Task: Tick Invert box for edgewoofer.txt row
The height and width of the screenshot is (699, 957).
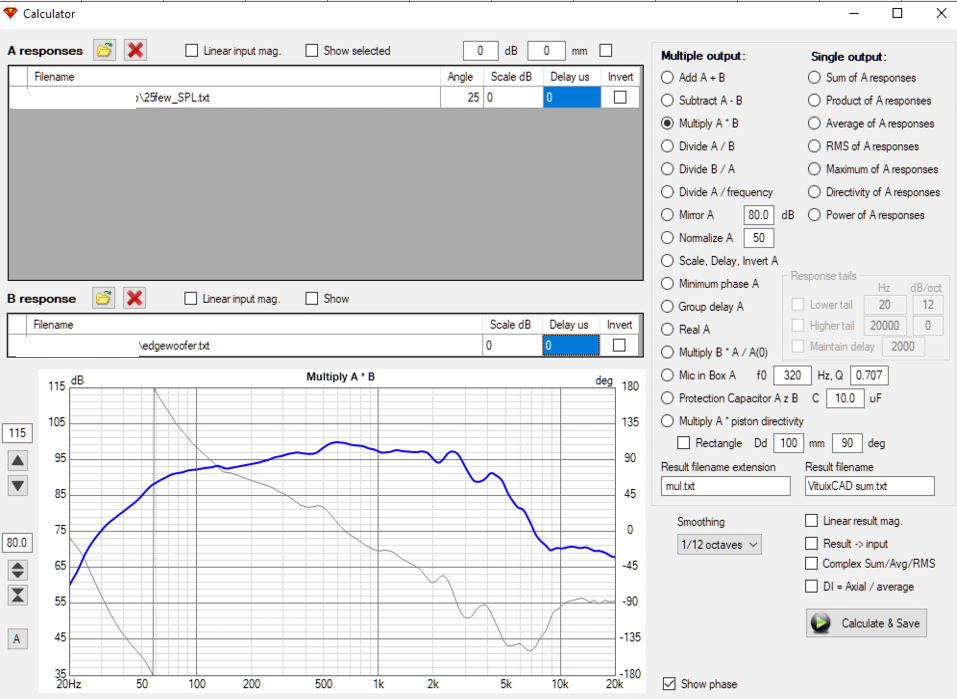Action: point(619,346)
